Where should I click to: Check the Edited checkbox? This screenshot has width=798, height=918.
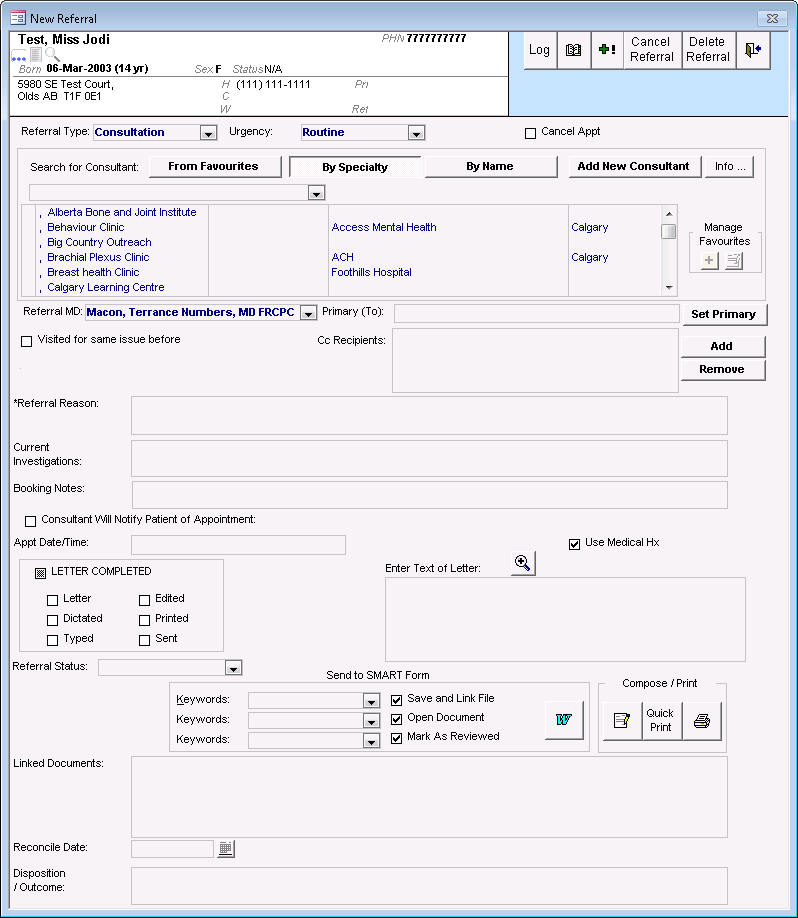click(144, 600)
